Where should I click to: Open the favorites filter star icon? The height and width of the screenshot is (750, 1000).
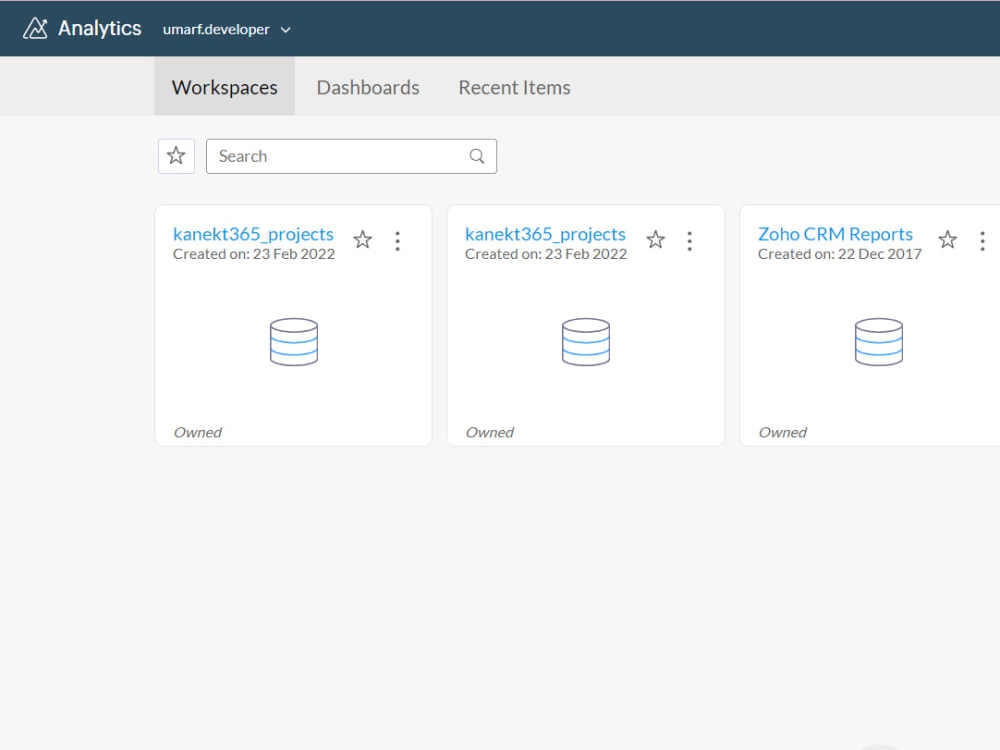[176, 156]
